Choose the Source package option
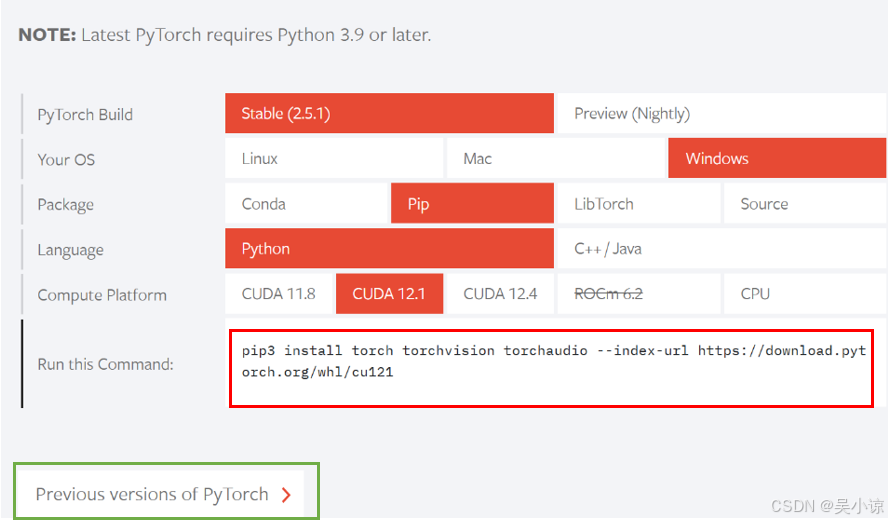 point(805,203)
